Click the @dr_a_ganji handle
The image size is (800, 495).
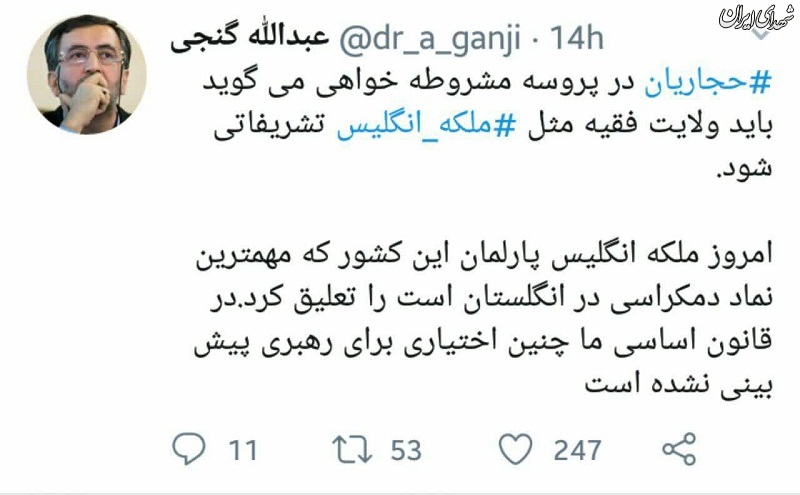pyautogui.click(x=430, y=39)
